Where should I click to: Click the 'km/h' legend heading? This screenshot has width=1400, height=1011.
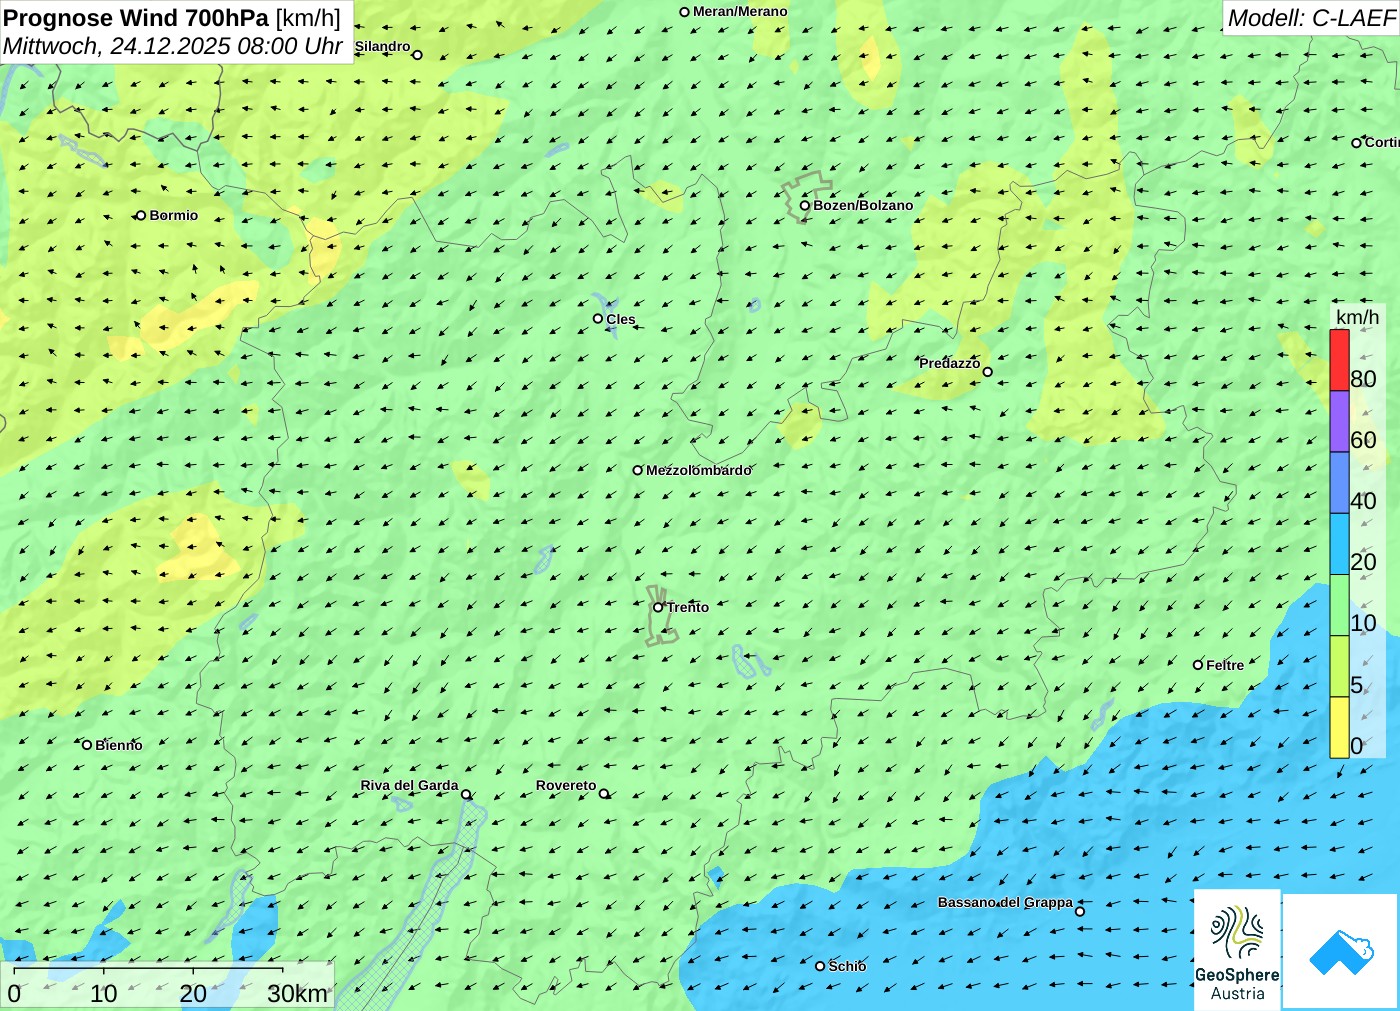click(1357, 317)
